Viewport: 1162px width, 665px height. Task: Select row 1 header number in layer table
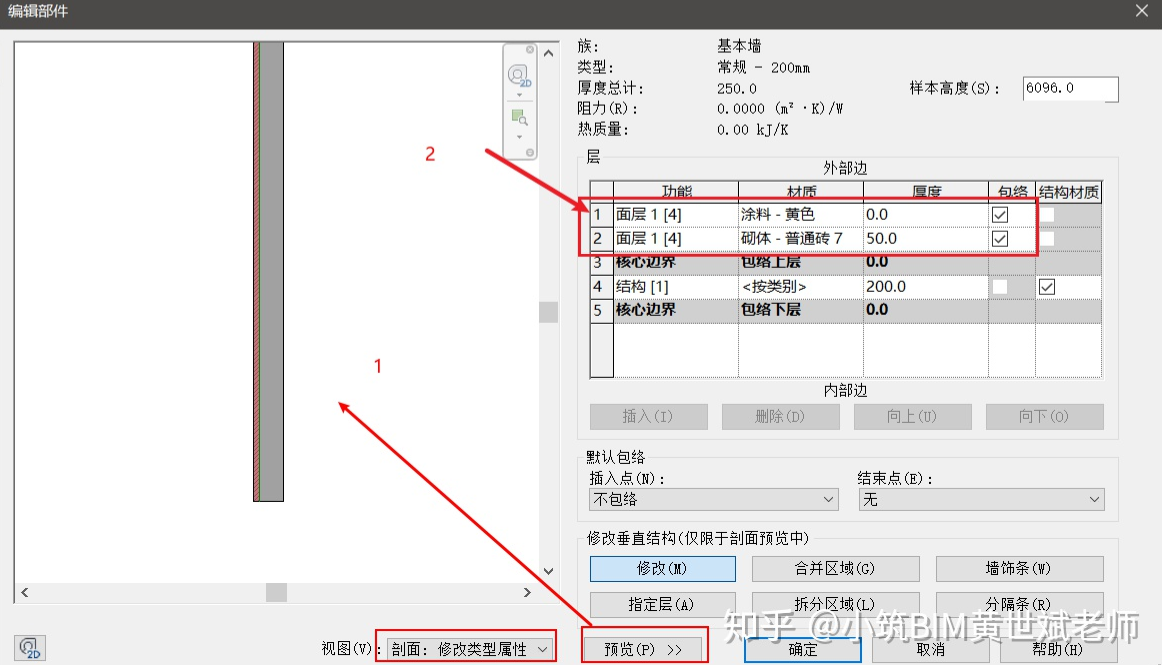(602, 215)
